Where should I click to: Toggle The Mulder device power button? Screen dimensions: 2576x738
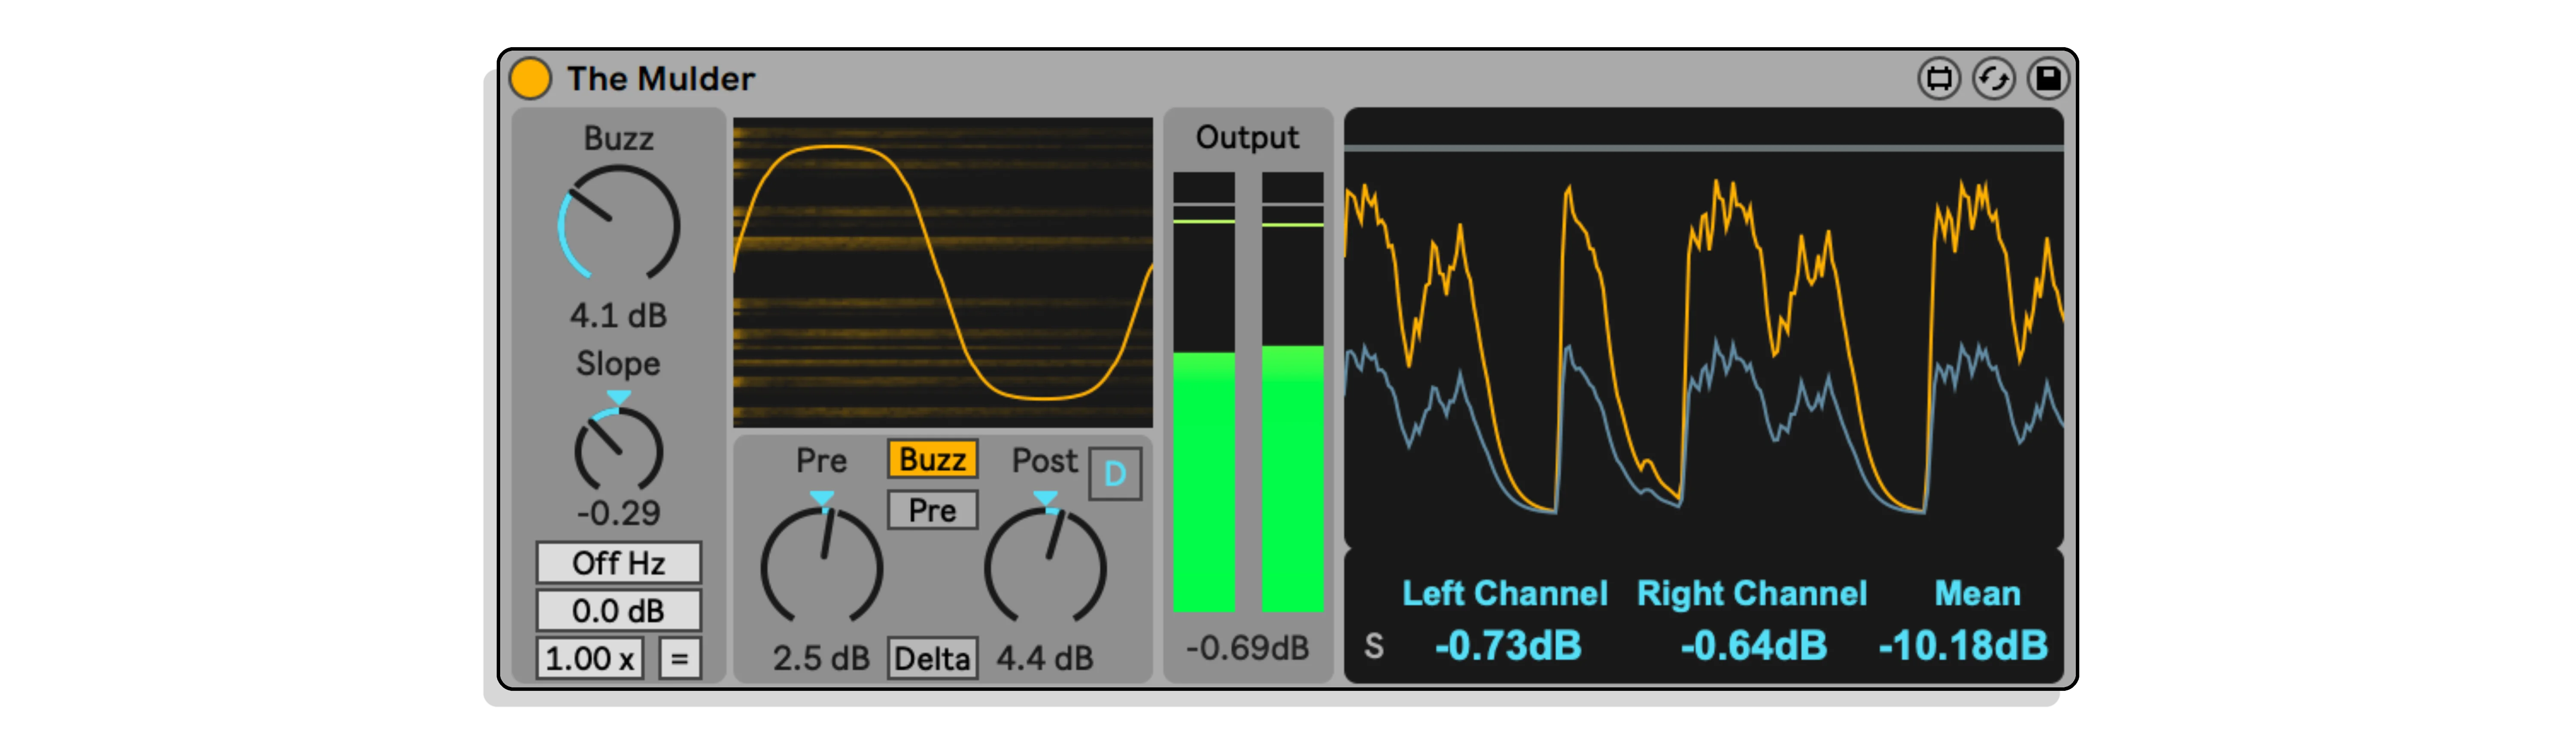[x=530, y=78]
